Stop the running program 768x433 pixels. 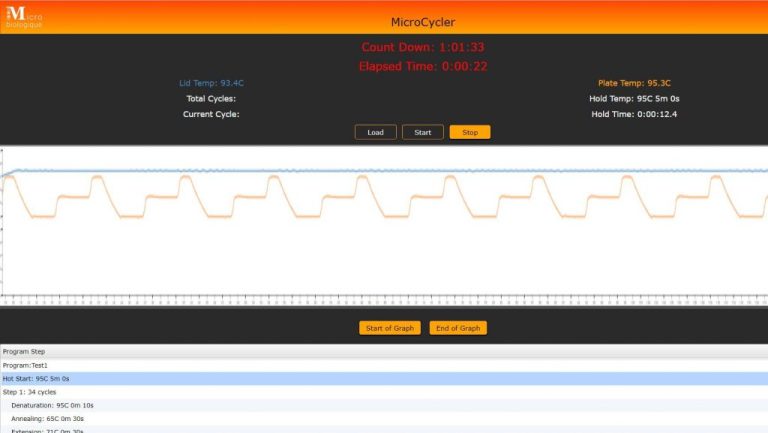click(x=470, y=132)
